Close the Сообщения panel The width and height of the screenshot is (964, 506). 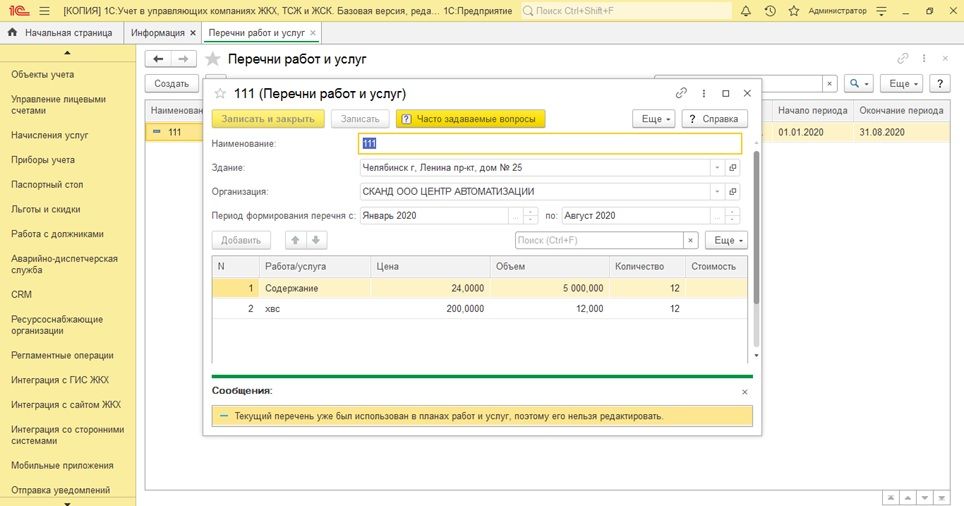[743, 392]
